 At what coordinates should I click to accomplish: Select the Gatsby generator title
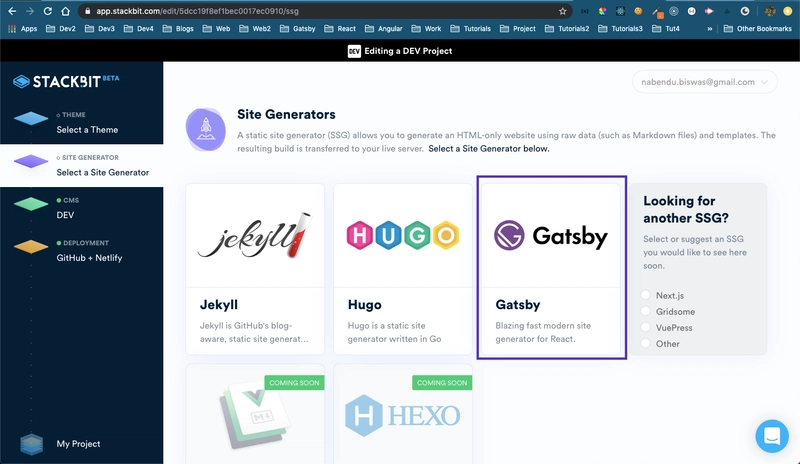coord(518,305)
